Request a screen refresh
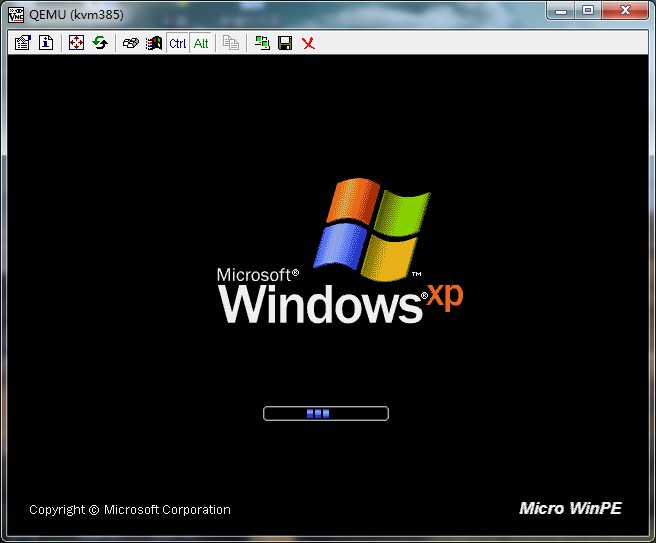656x543 pixels. [100, 43]
